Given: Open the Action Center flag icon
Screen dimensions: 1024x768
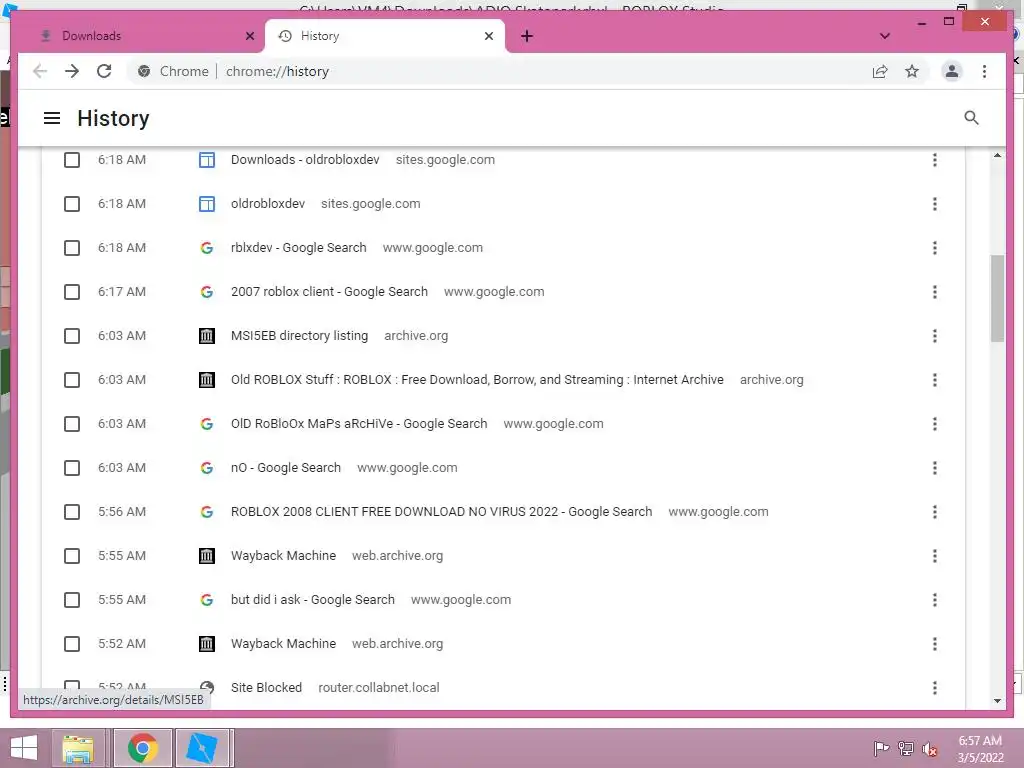Looking at the screenshot, I should click(x=881, y=748).
